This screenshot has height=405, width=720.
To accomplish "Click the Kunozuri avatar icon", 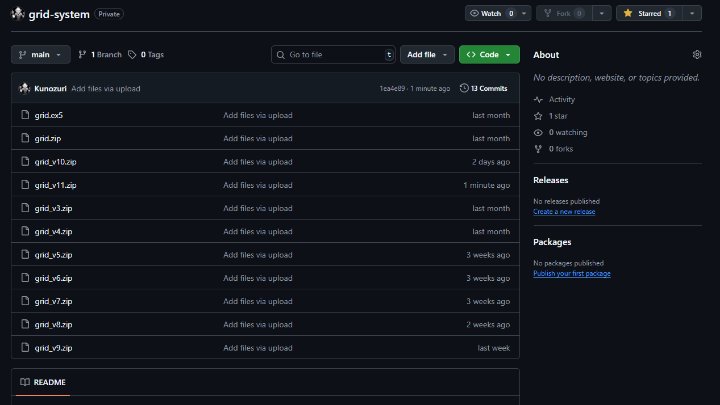I will pyautogui.click(x=25, y=88).
